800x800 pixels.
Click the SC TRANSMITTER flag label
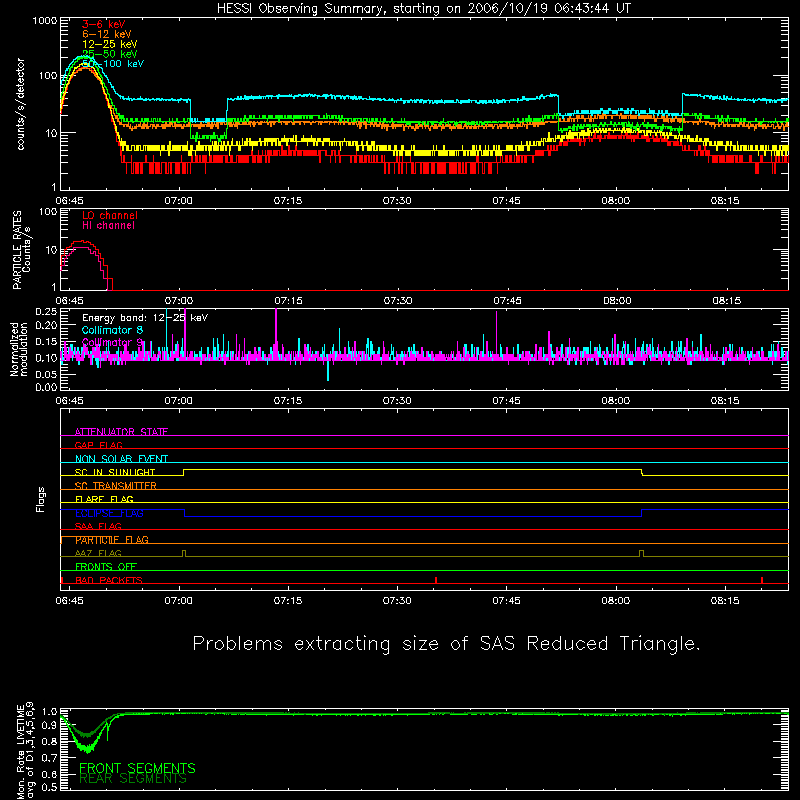click(x=116, y=486)
